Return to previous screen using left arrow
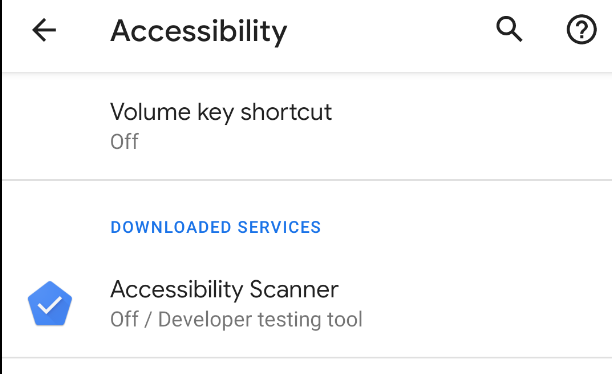The width and height of the screenshot is (612, 374). point(44,30)
